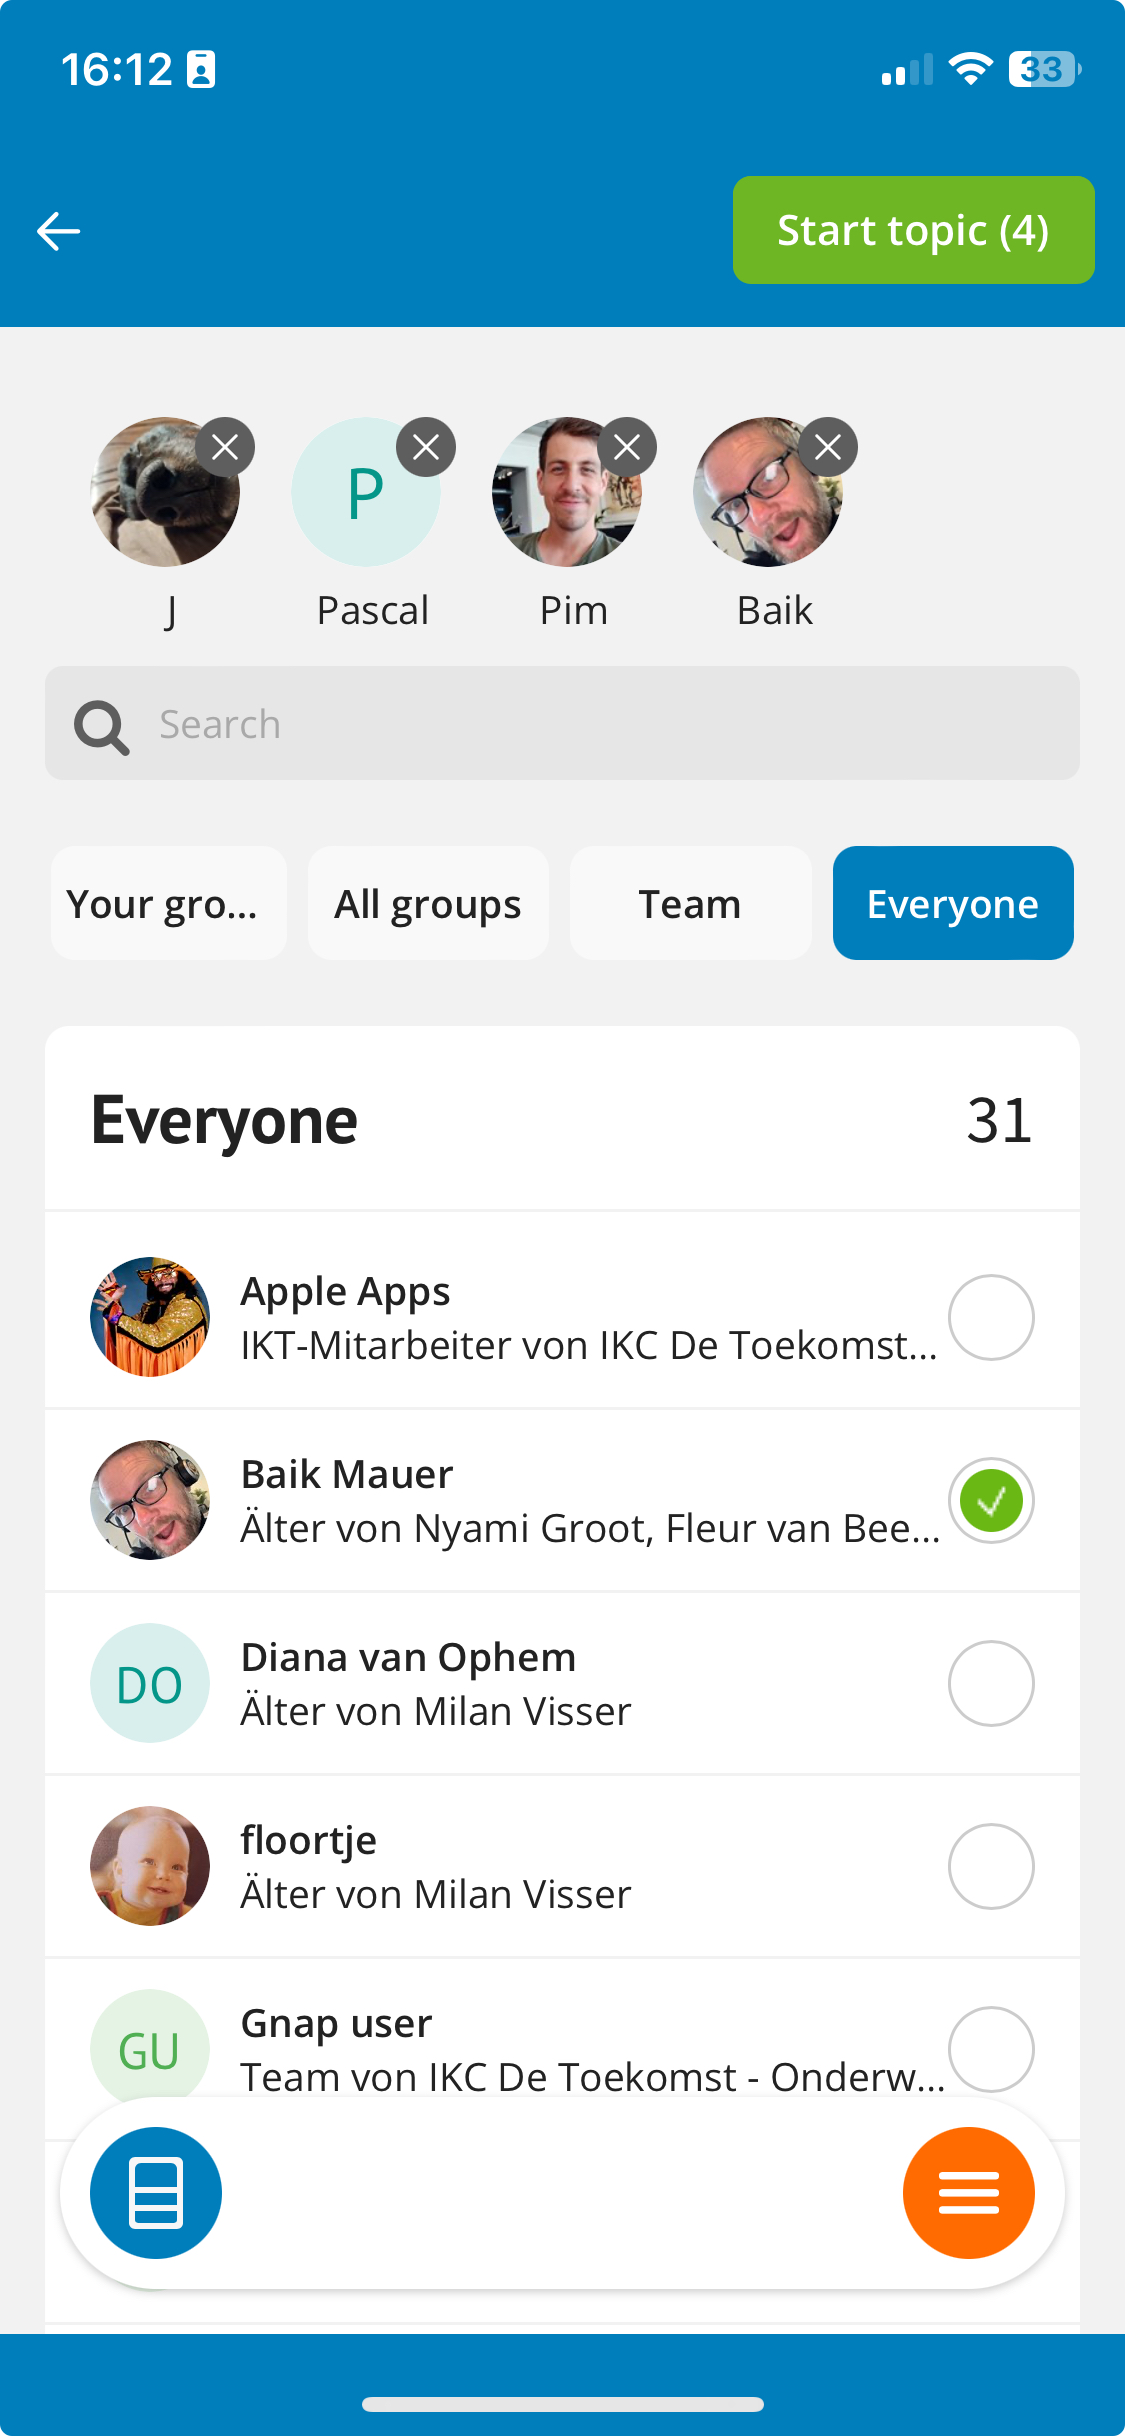Remove J from selected recipients

coord(225,447)
